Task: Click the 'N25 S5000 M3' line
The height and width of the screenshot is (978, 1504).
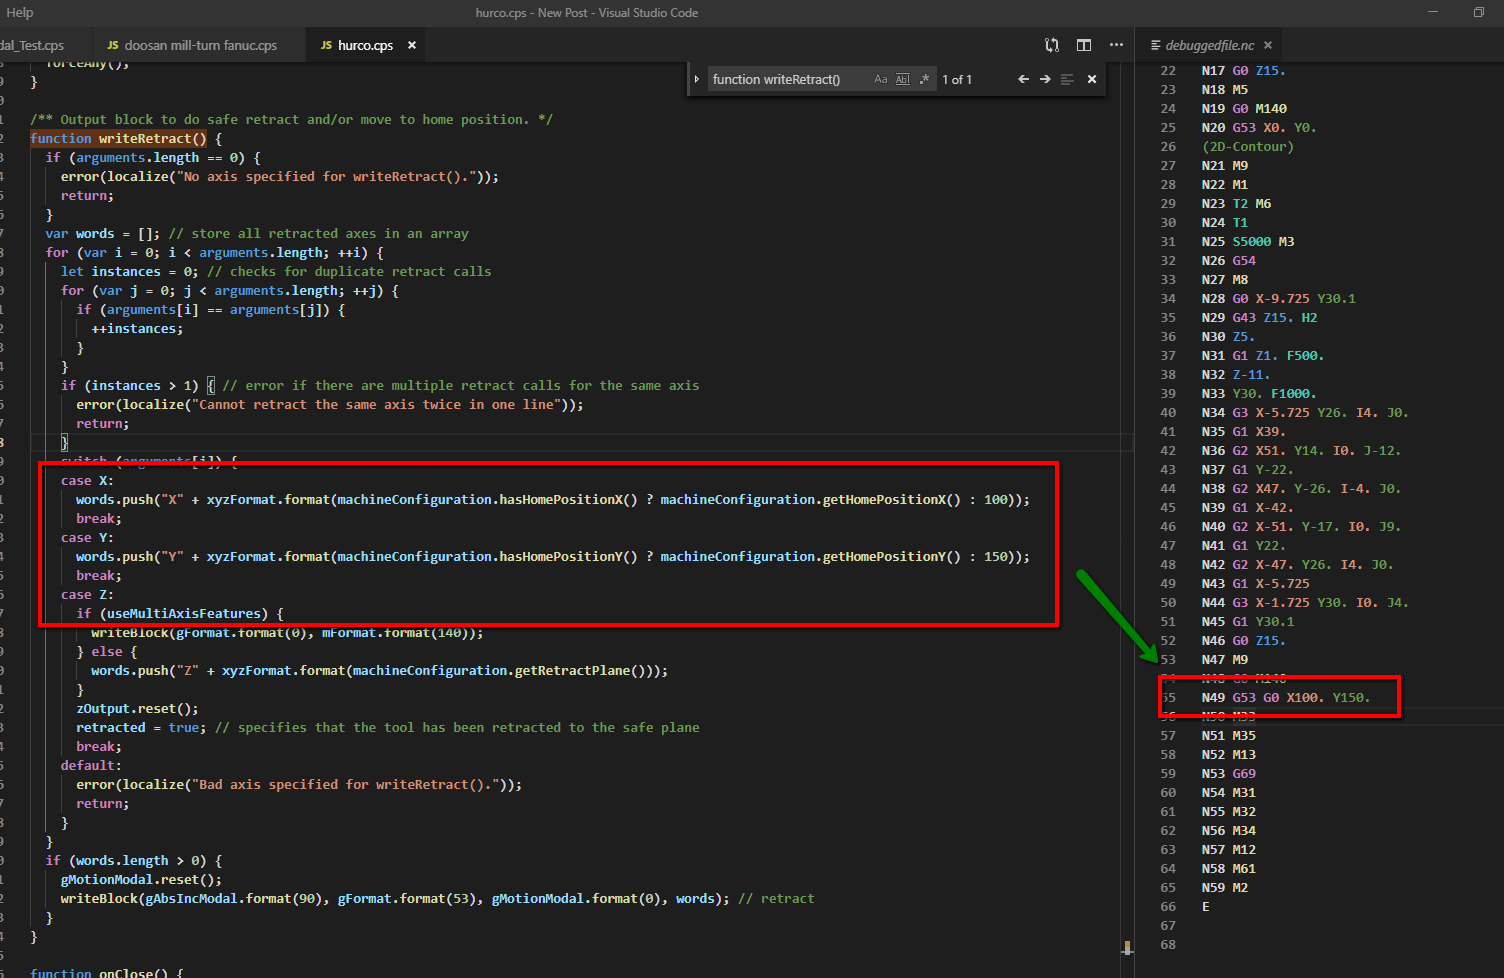Action: pyautogui.click(x=1247, y=242)
